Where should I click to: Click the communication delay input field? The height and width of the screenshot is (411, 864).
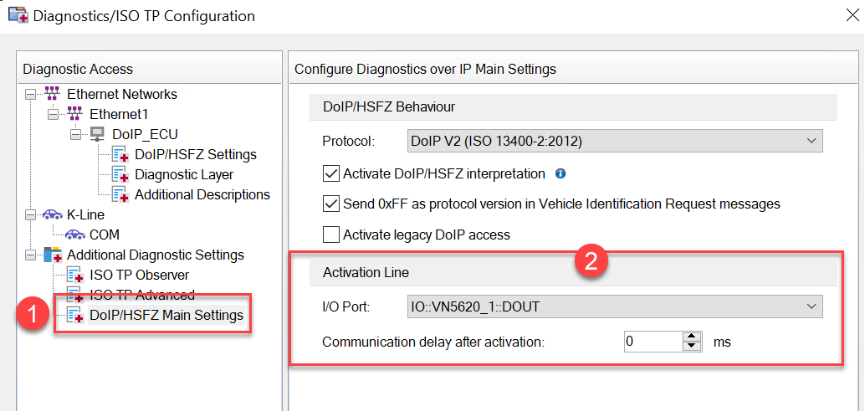tap(648, 341)
